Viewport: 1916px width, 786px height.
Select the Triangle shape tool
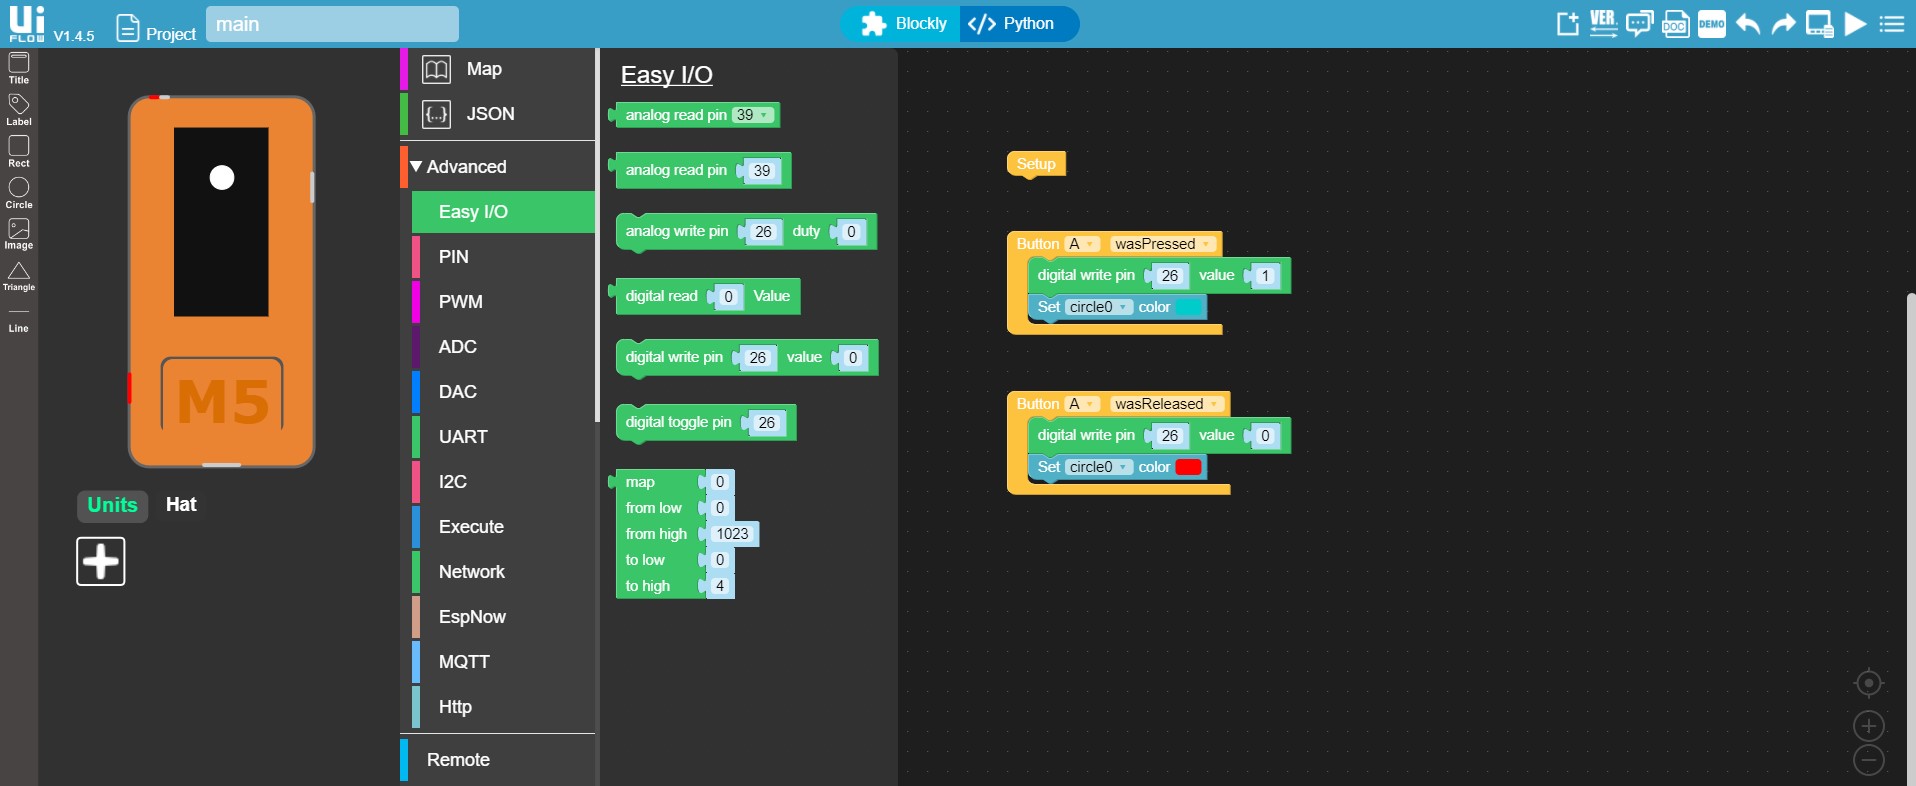click(19, 276)
